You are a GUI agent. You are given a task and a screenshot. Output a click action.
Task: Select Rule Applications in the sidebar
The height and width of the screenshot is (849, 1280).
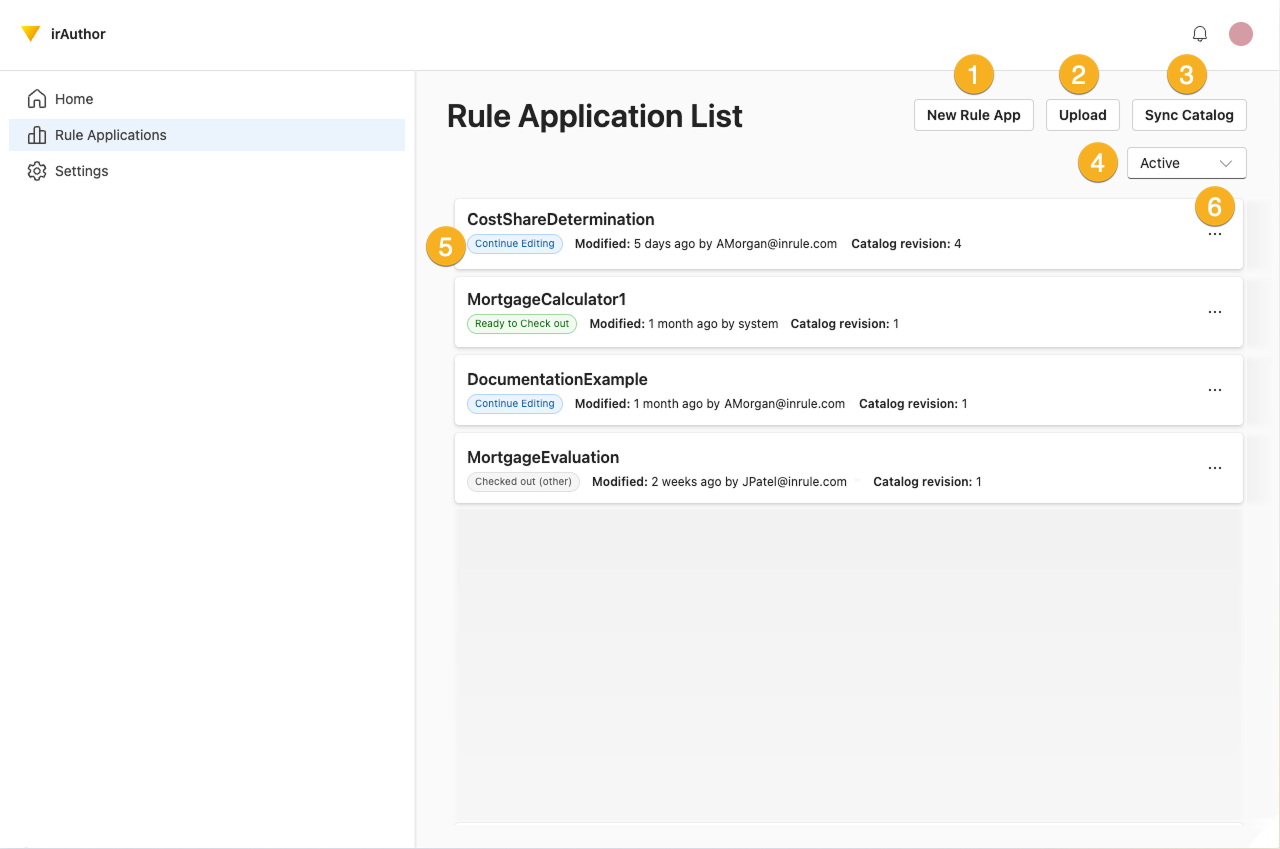point(111,134)
